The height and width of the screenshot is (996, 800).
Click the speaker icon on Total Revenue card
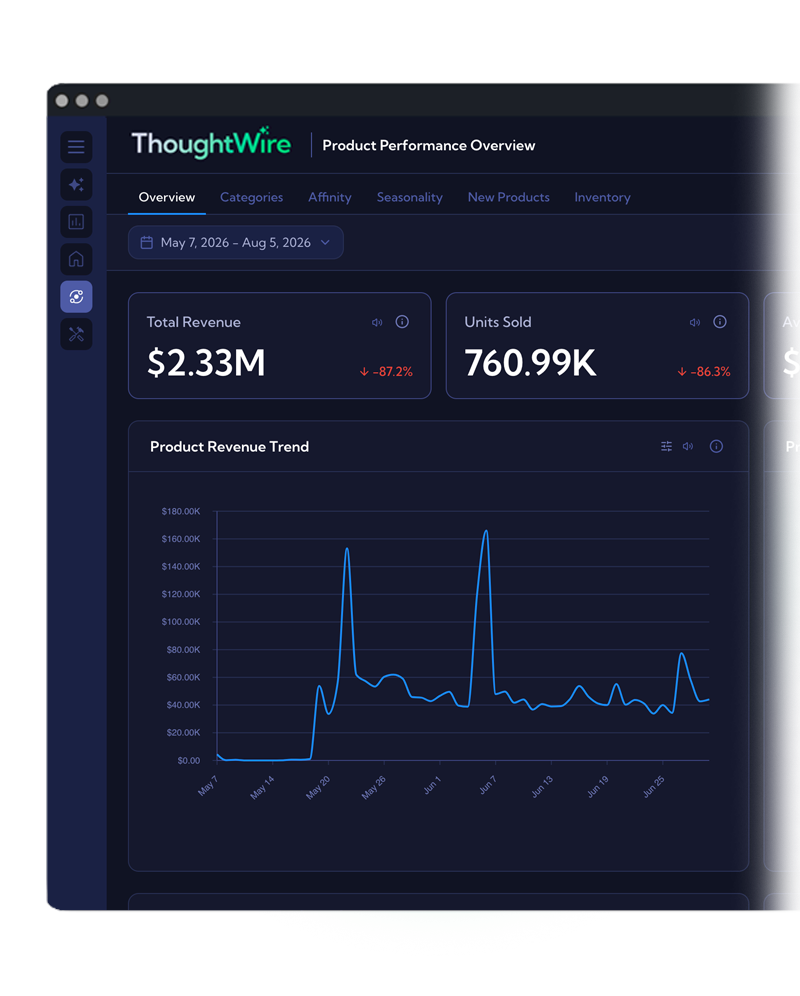pyautogui.click(x=377, y=323)
